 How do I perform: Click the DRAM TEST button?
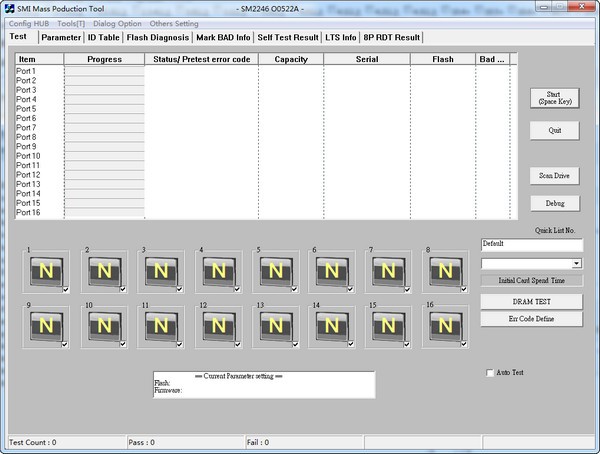pyautogui.click(x=532, y=302)
